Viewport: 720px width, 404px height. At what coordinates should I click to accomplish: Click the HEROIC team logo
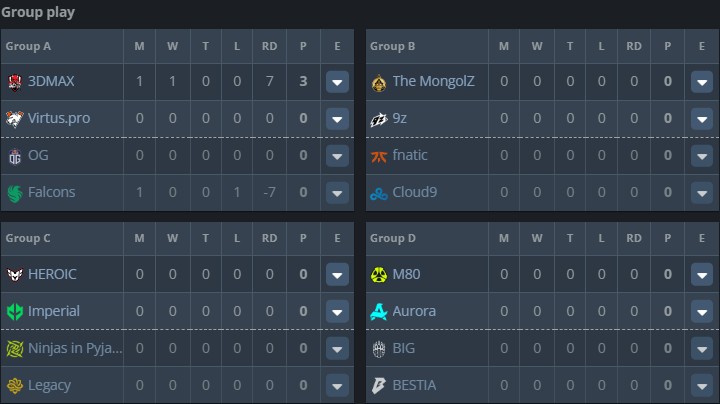pos(14,274)
